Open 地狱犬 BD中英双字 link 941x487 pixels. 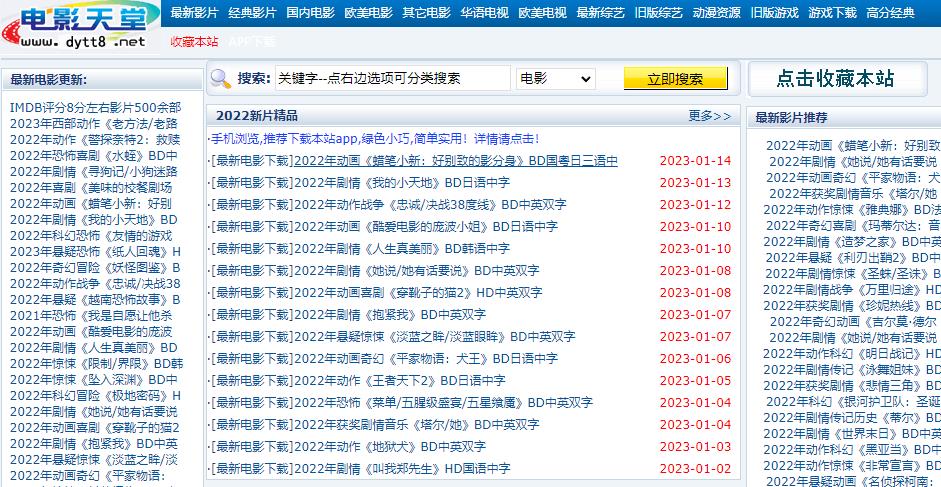coord(390,447)
